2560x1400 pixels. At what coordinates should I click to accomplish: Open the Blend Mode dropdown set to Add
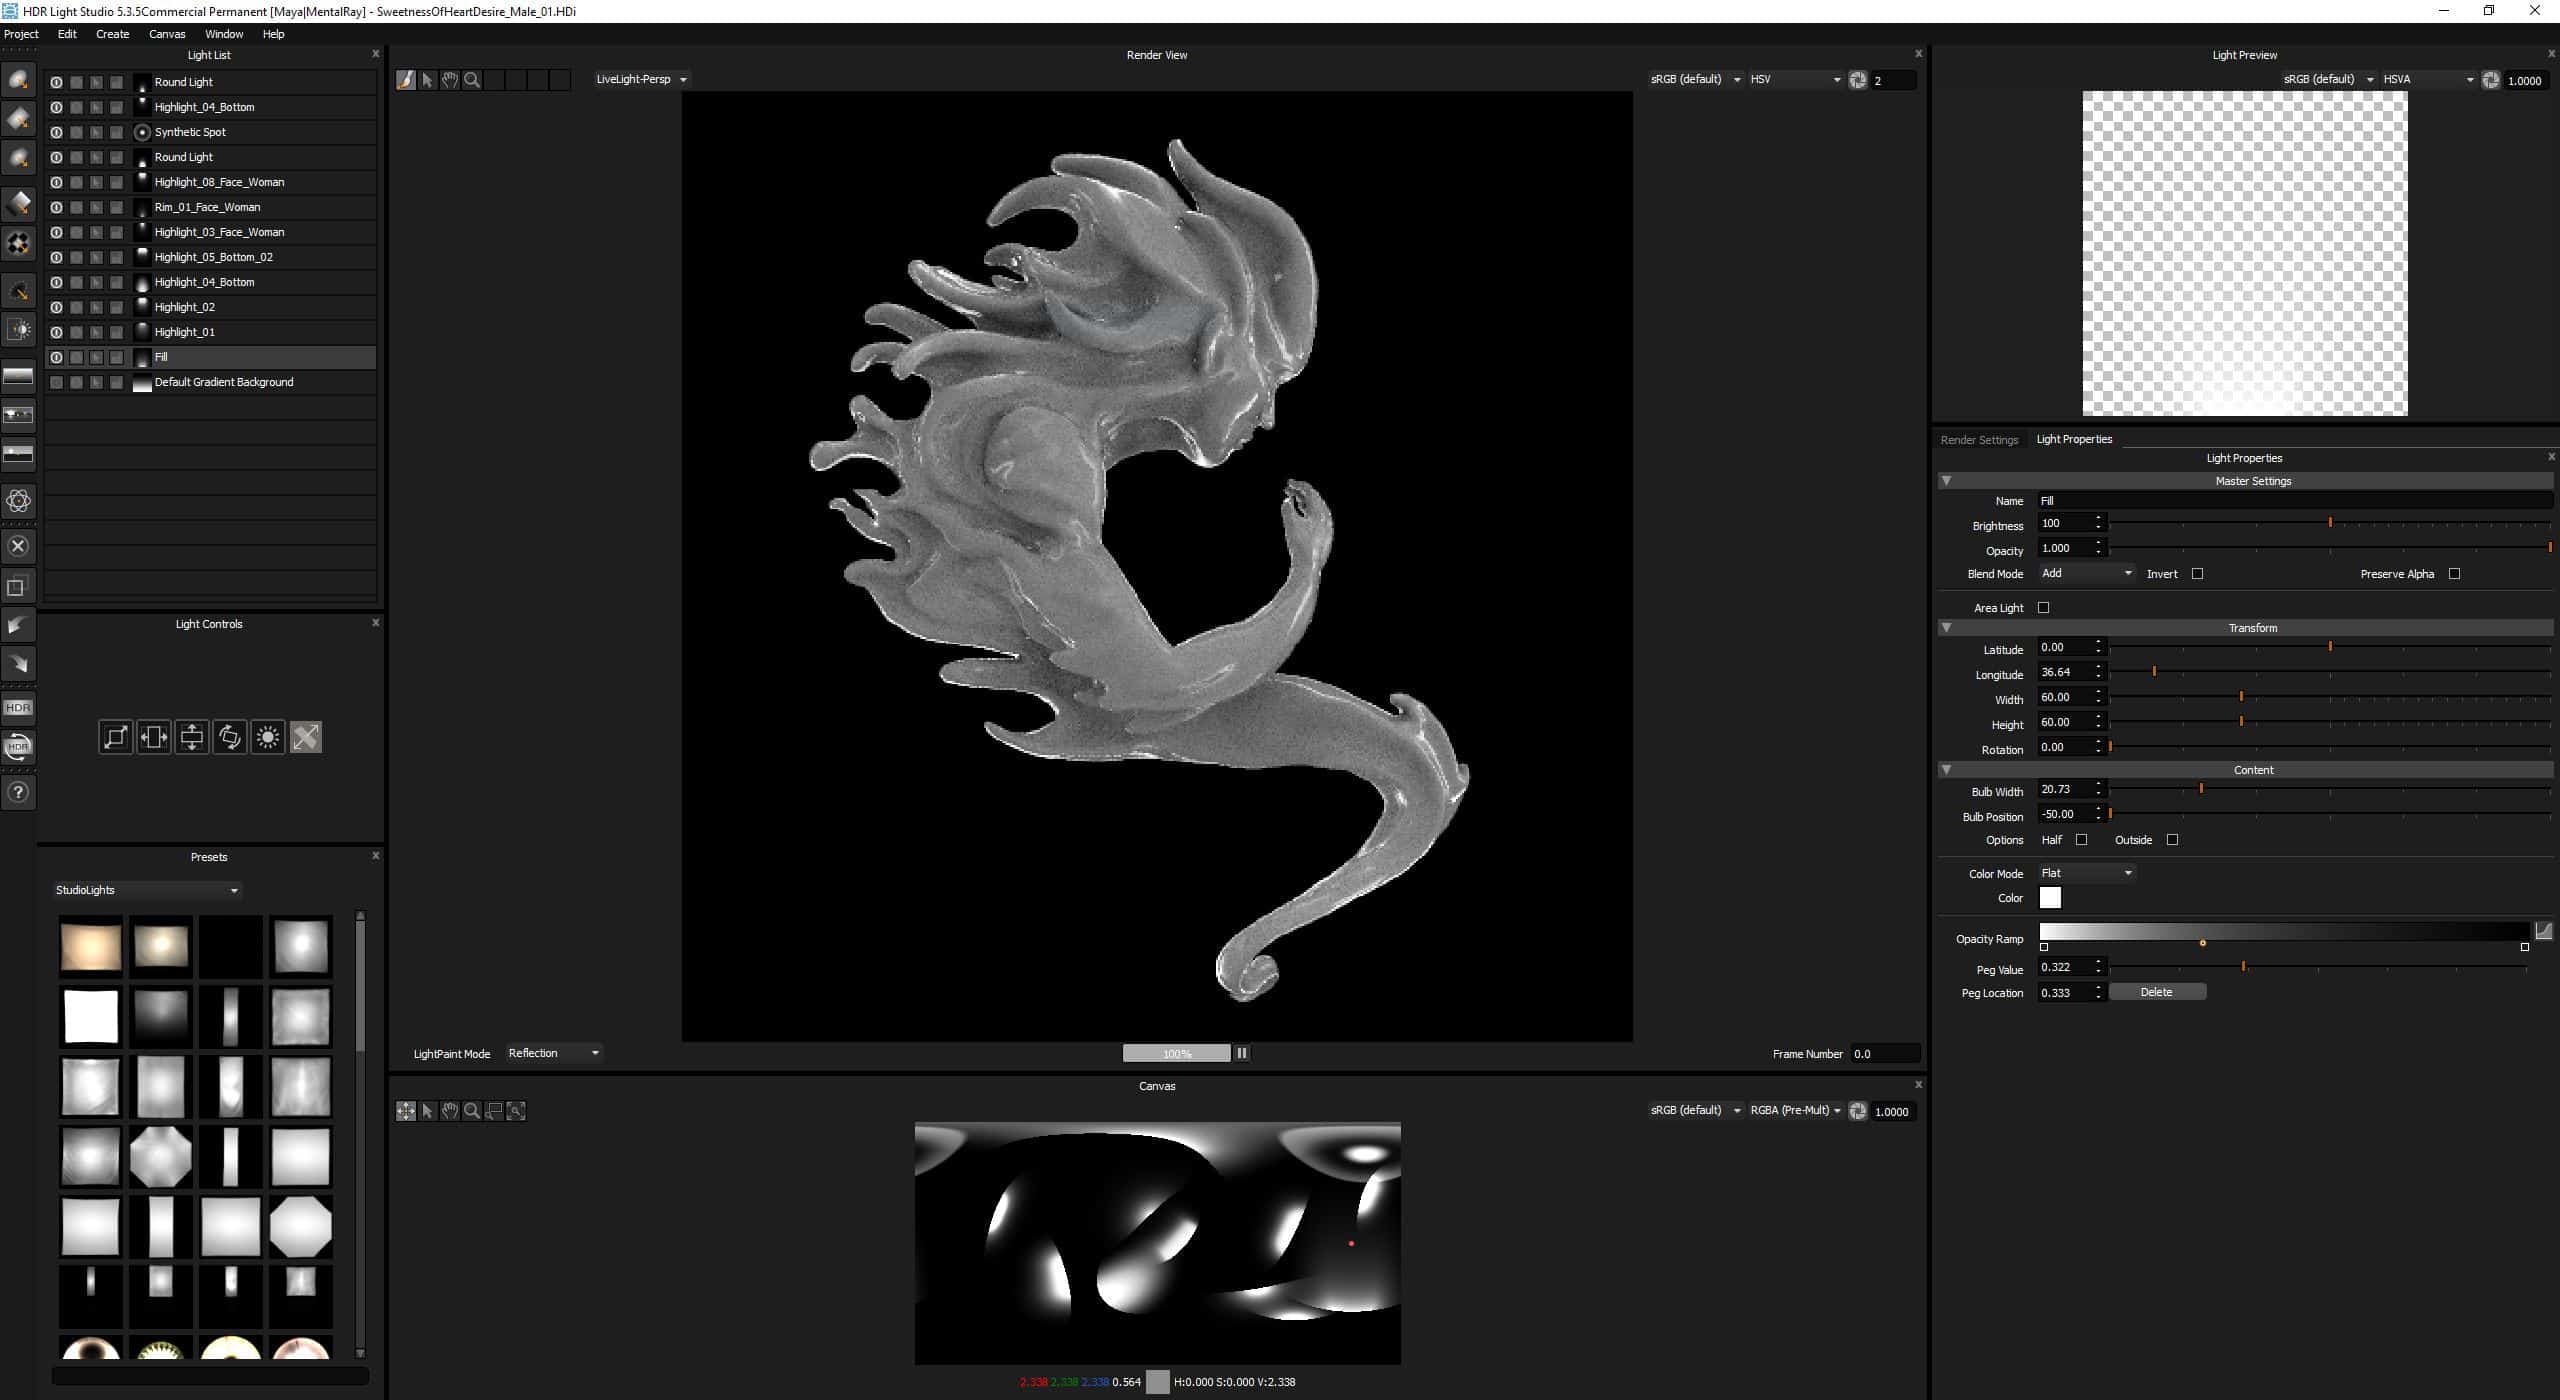[2087, 574]
